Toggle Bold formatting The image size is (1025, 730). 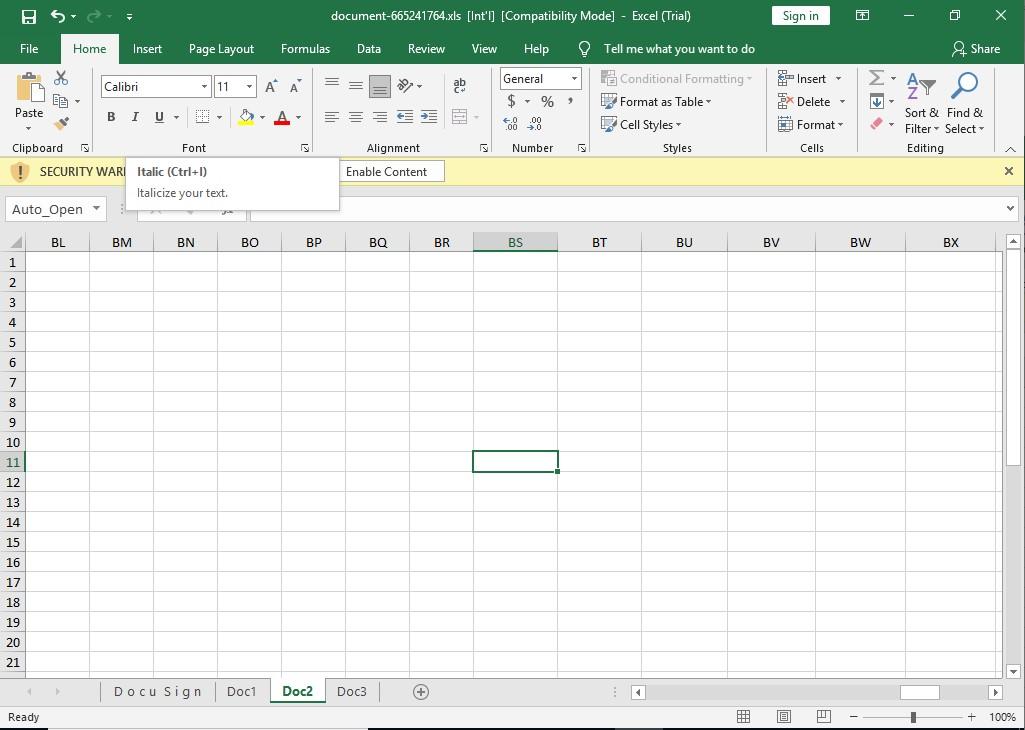111,117
